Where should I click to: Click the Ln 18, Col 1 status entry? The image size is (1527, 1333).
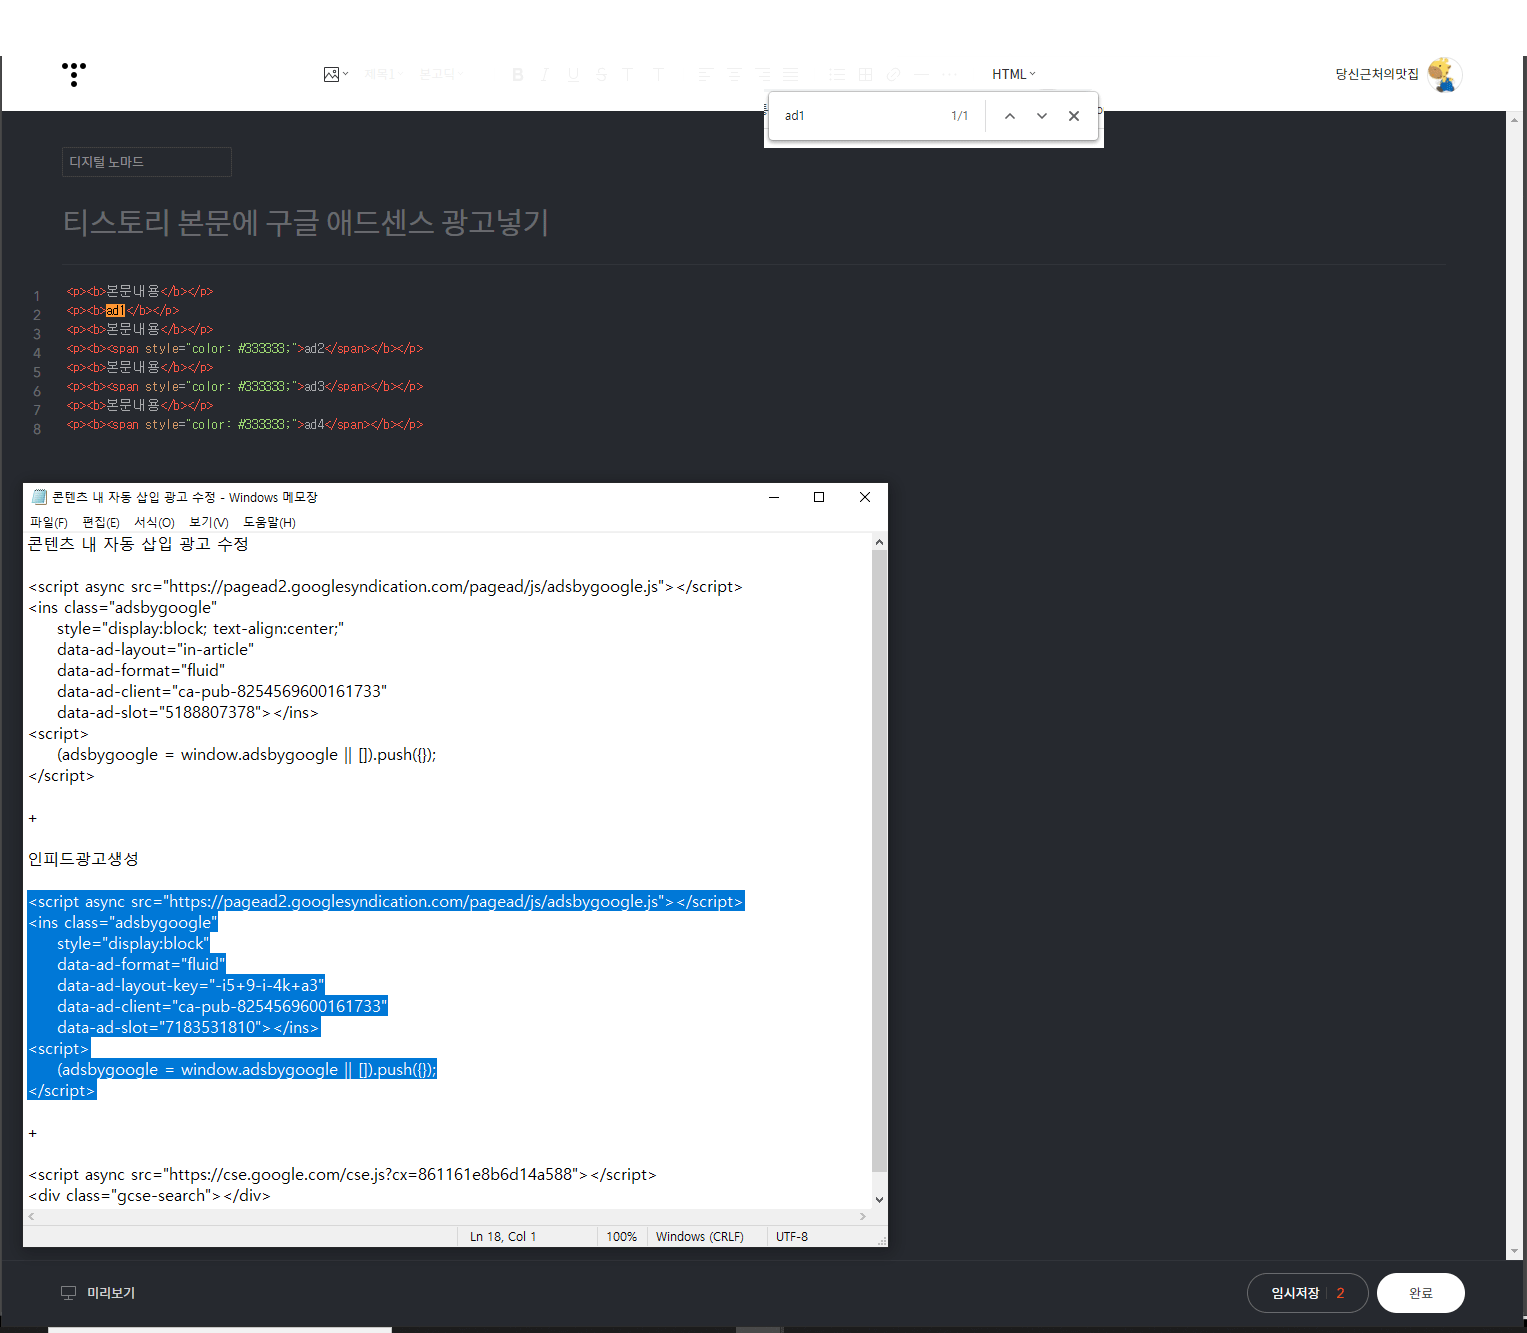pyautogui.click(x=503, y=1237)
